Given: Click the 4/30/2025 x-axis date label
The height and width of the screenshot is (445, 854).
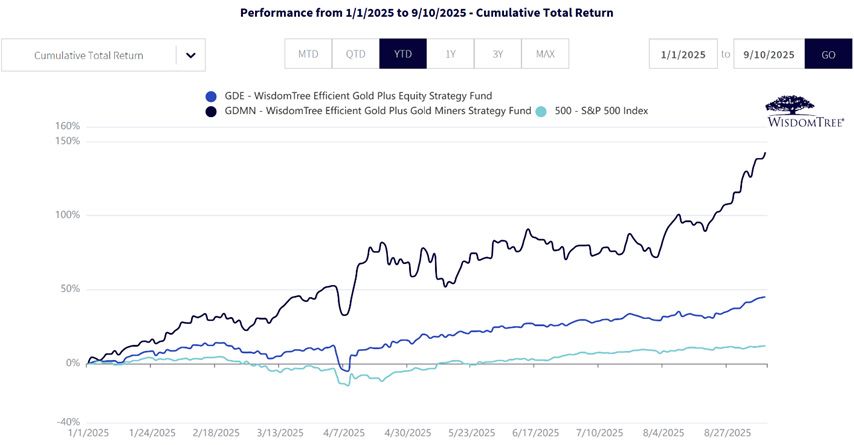Looking at the screenshot, I should [x=407, y=433].
